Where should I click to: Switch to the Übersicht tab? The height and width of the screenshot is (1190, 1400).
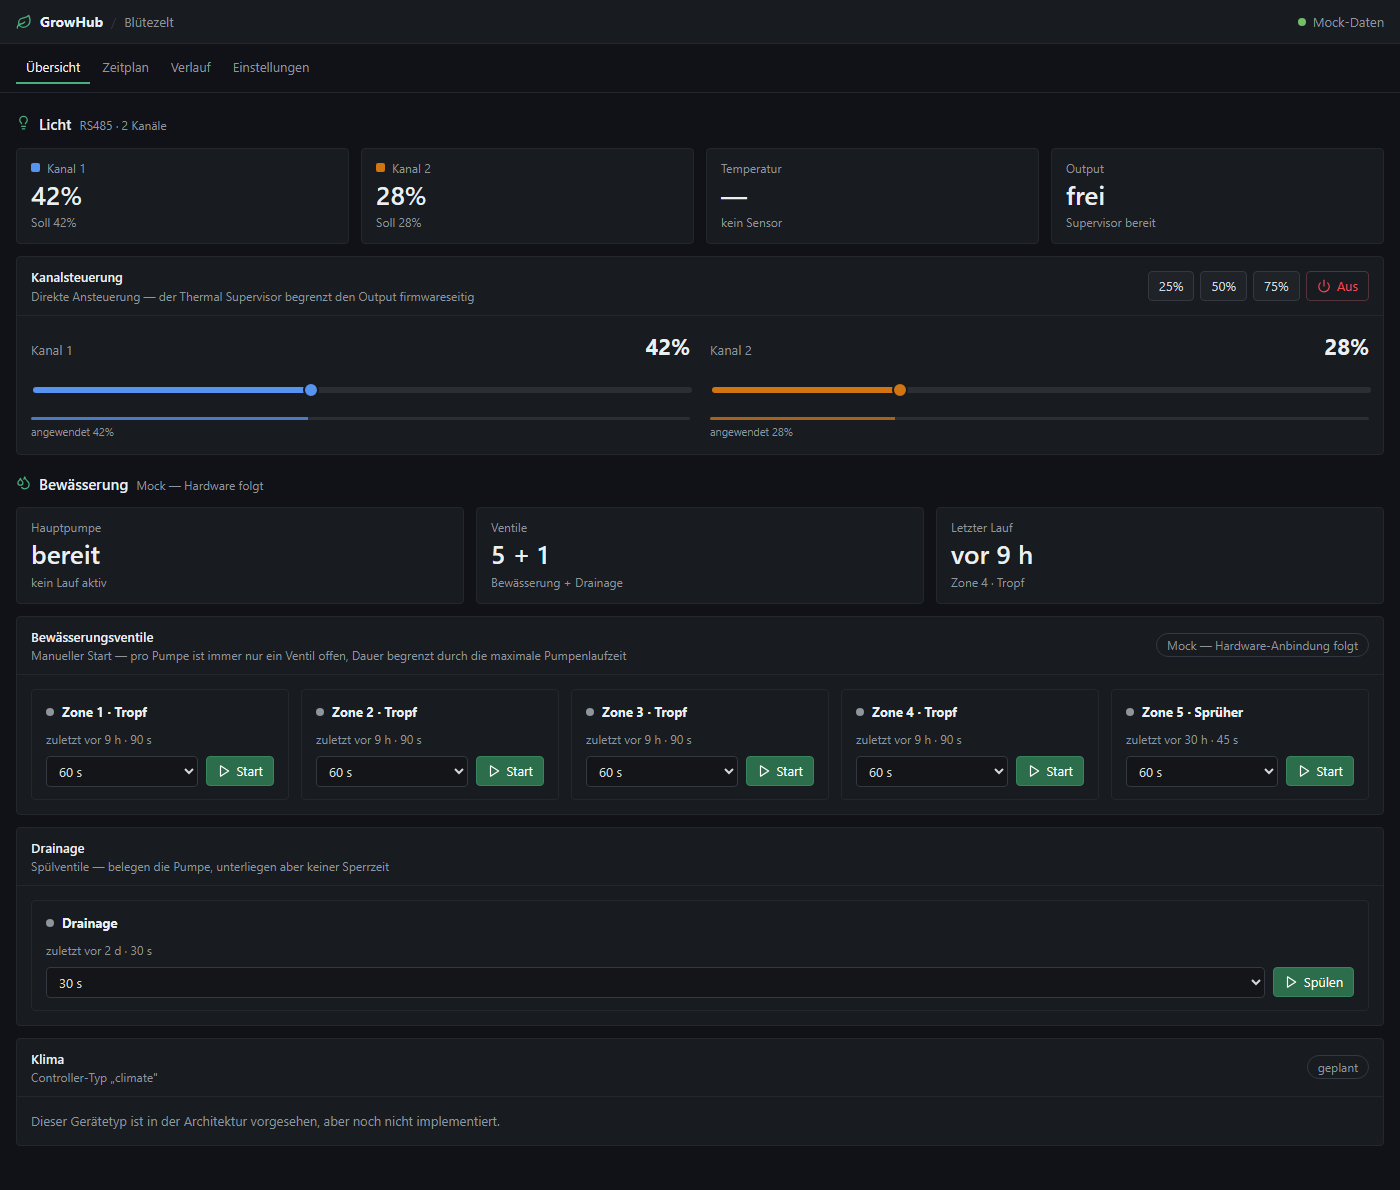[53, 68]
